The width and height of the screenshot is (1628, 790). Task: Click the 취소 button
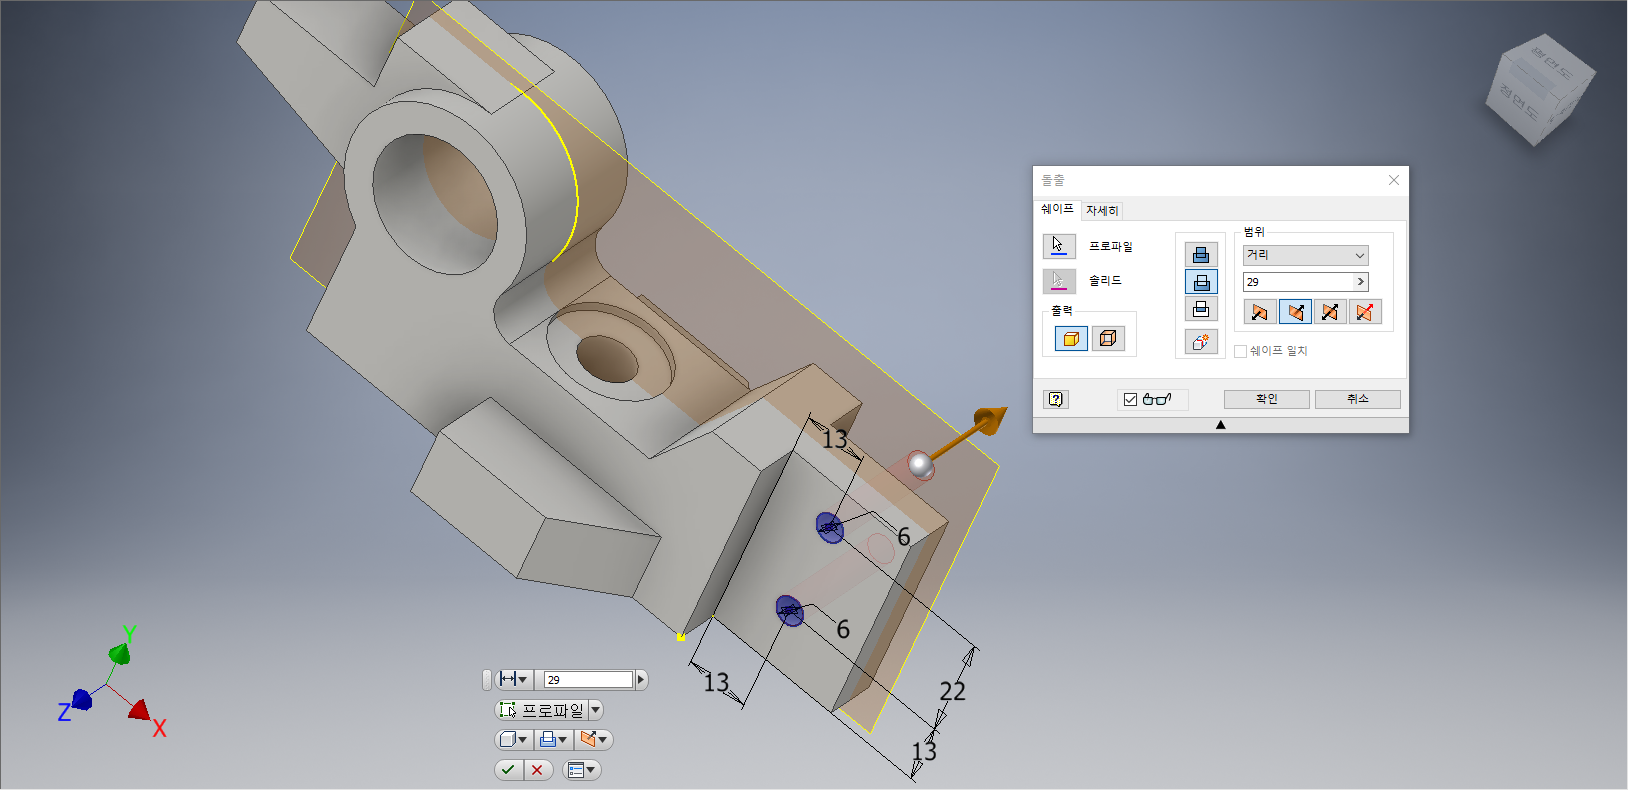coord(1357,399)
